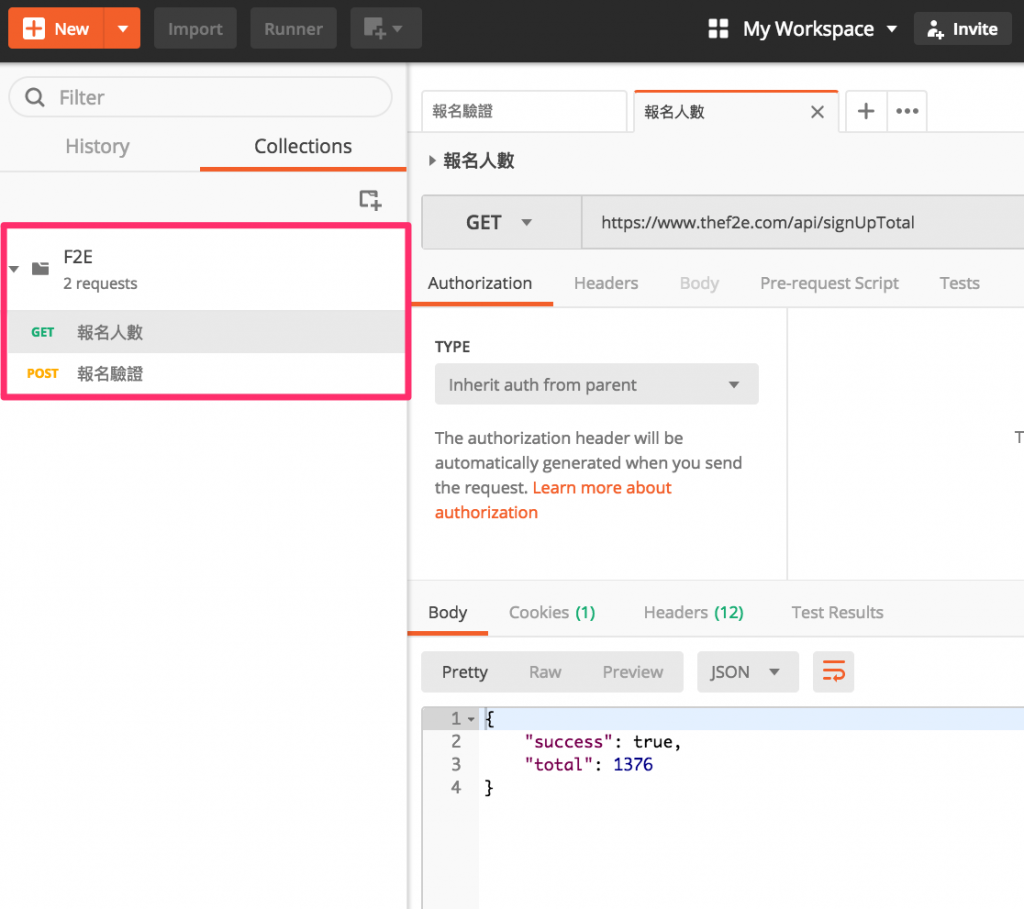Open the Pre-request Script tab
This screenshot has height=909, width=1024.
[x=829, y=283]
